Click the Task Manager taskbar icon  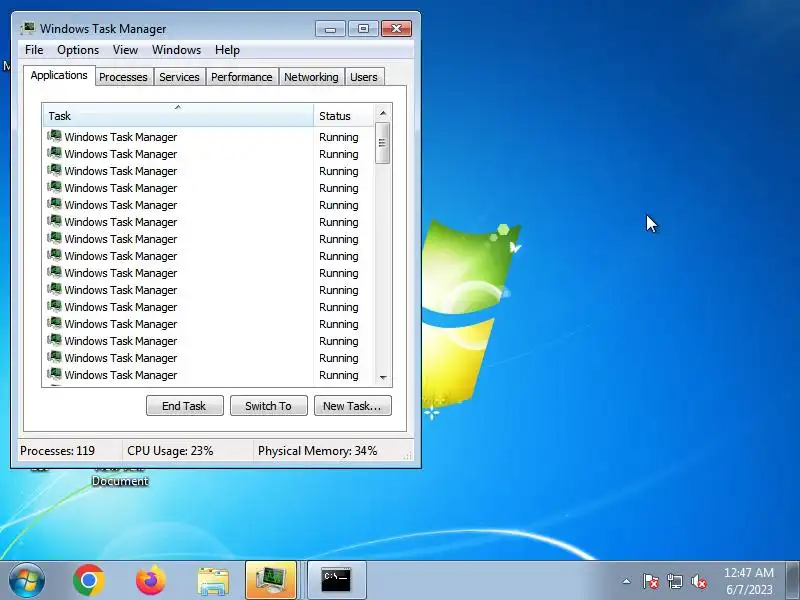[x=270, y=580]
